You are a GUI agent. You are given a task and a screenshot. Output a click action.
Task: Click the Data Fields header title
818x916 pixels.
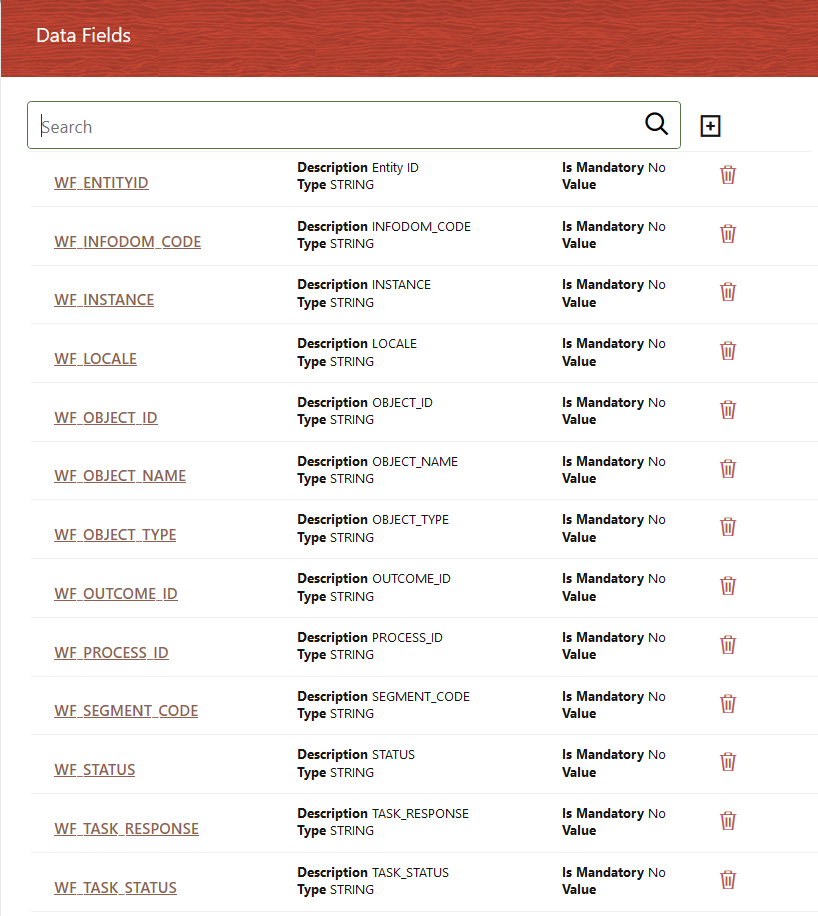point(83,36)
